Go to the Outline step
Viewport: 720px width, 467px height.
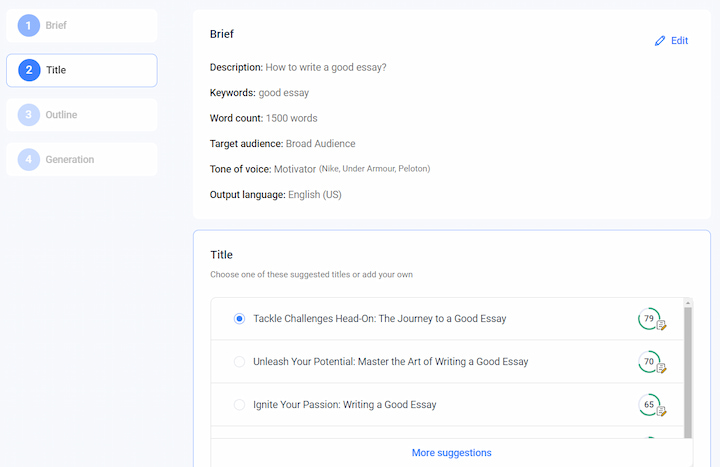click(82, 115)
